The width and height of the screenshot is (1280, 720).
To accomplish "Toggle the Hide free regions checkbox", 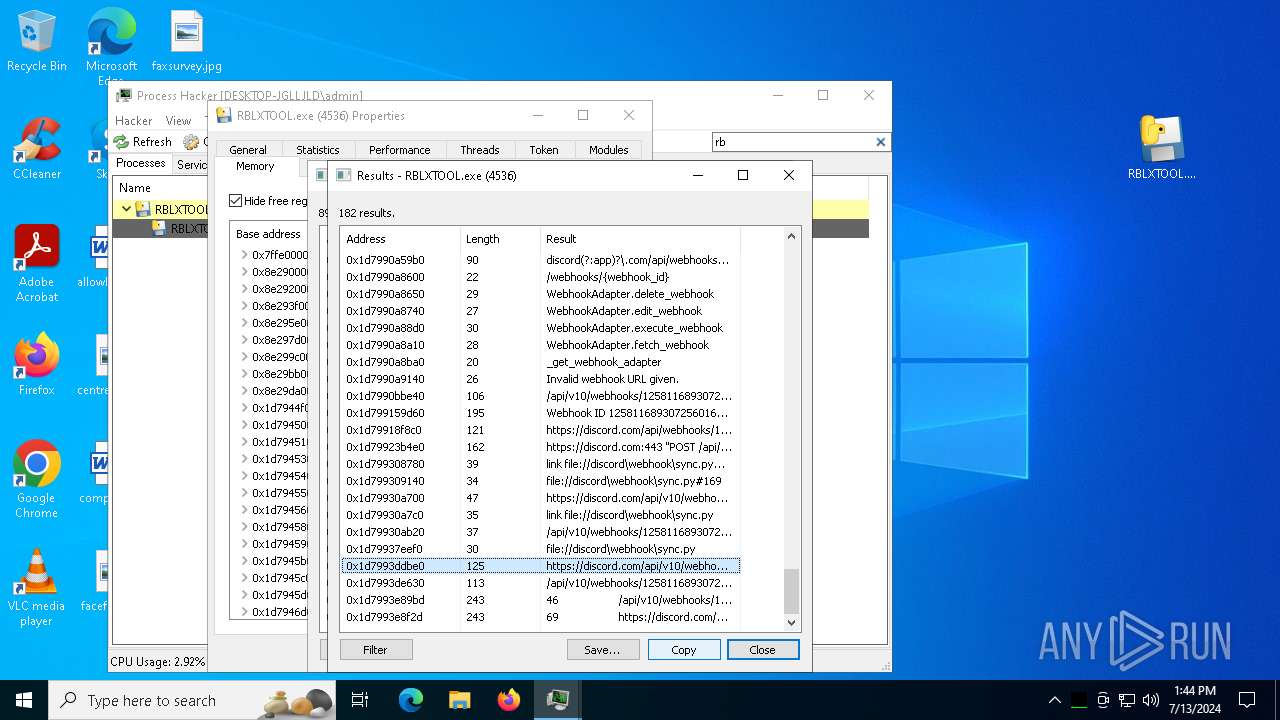I will click(x=236, y=201).
